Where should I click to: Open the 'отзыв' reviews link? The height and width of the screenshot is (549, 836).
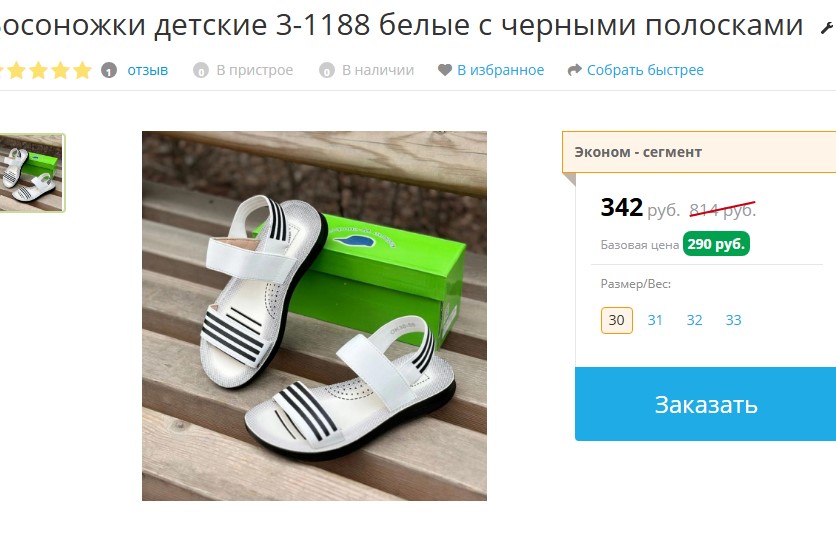click(x=148, y=70)
